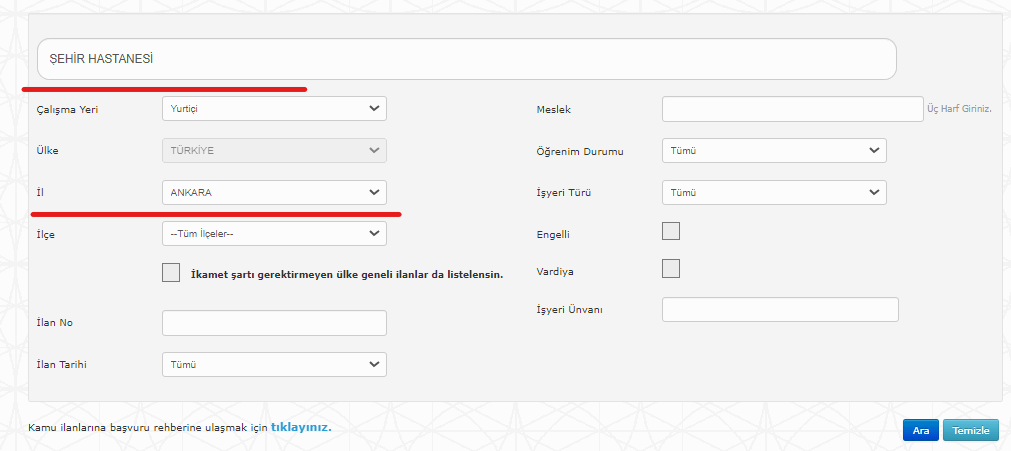1011x451 pixels.
Task: Open the İlçe dropdown with Tüm İlçeler
Action: click(274, 234)
